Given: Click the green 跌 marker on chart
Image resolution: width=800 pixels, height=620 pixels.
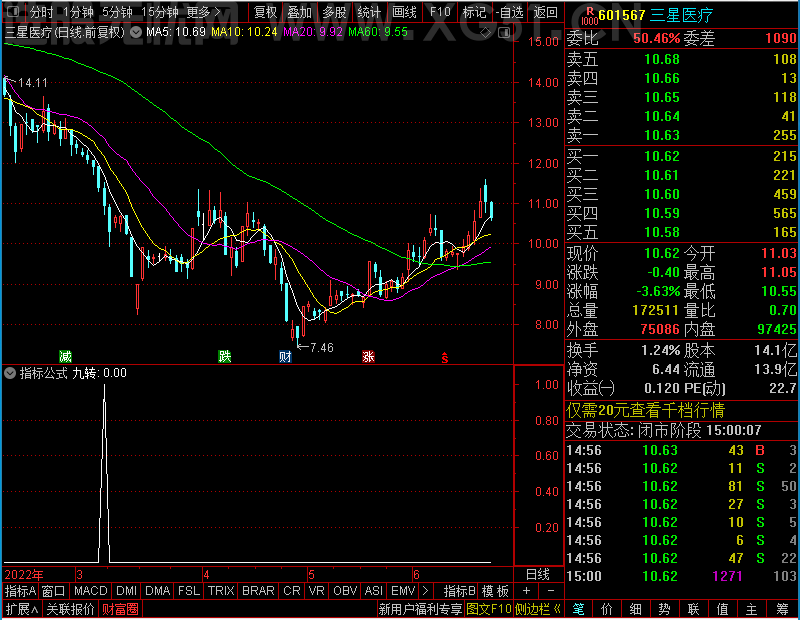Looking at the screenshot, I should point(224,356).
